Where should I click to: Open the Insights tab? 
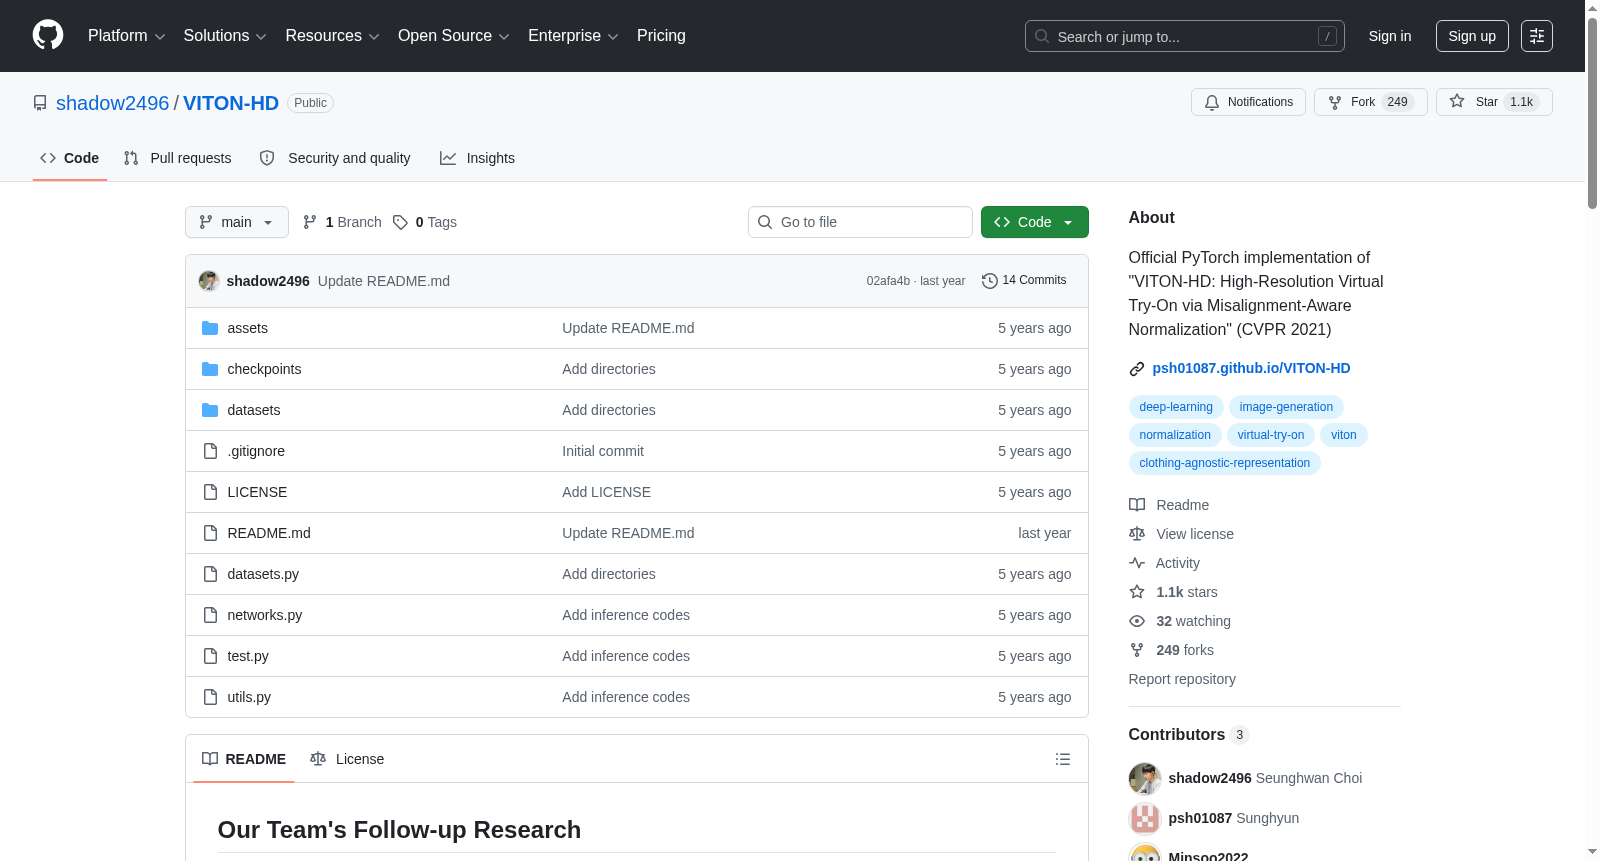[x=478, y=158]
